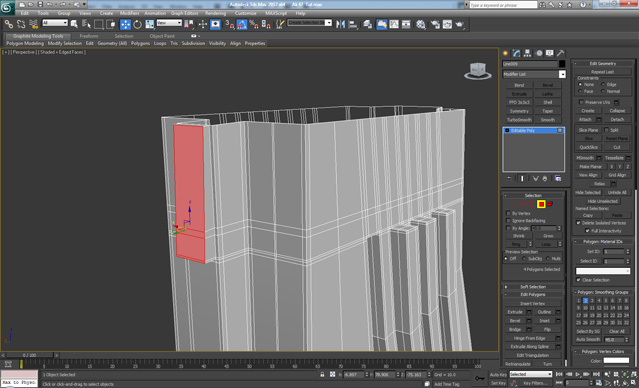
Task: Select Border sub-object level icon
Action: point(532,204)
